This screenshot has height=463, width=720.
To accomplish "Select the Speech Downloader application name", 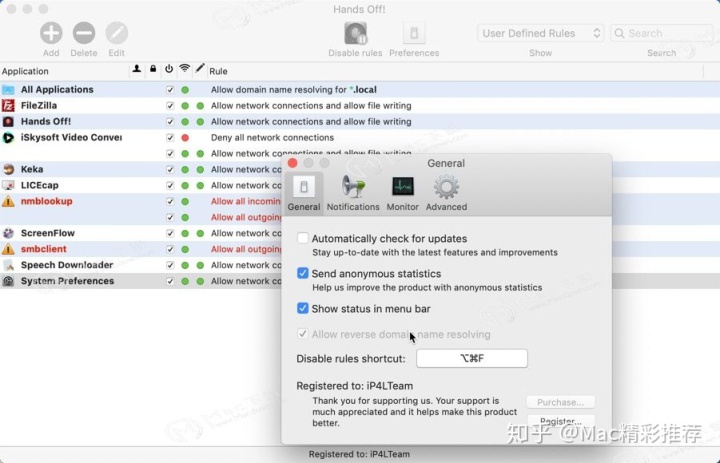I will pyautogui.click(x=67, y=265).
